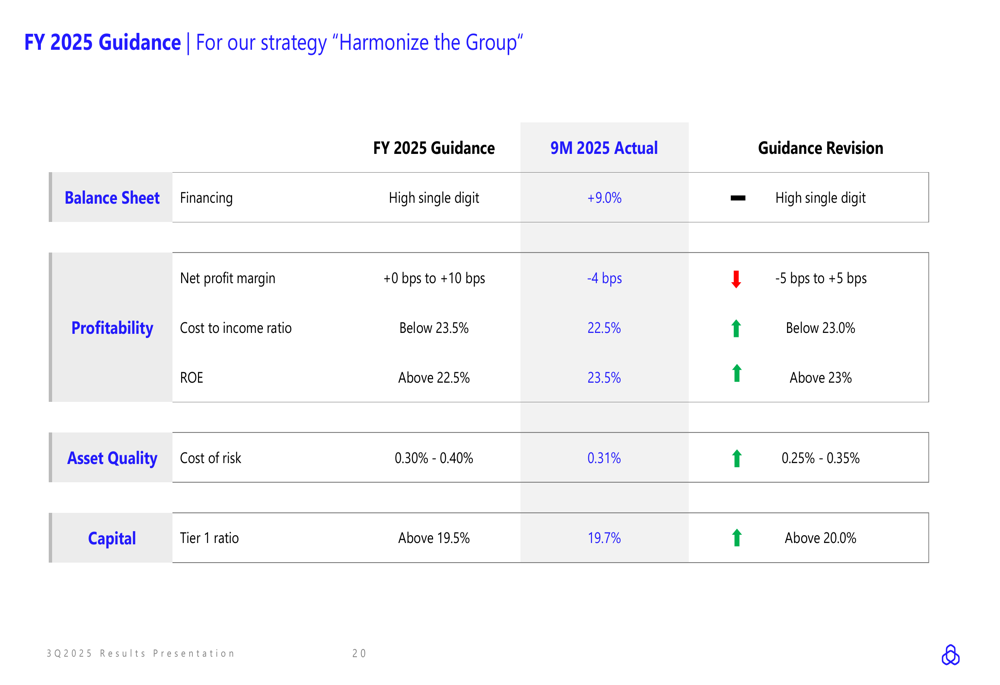Select the Balance Sheet category label
This screenshot has width=1000, height=685.
coord(112,198)
